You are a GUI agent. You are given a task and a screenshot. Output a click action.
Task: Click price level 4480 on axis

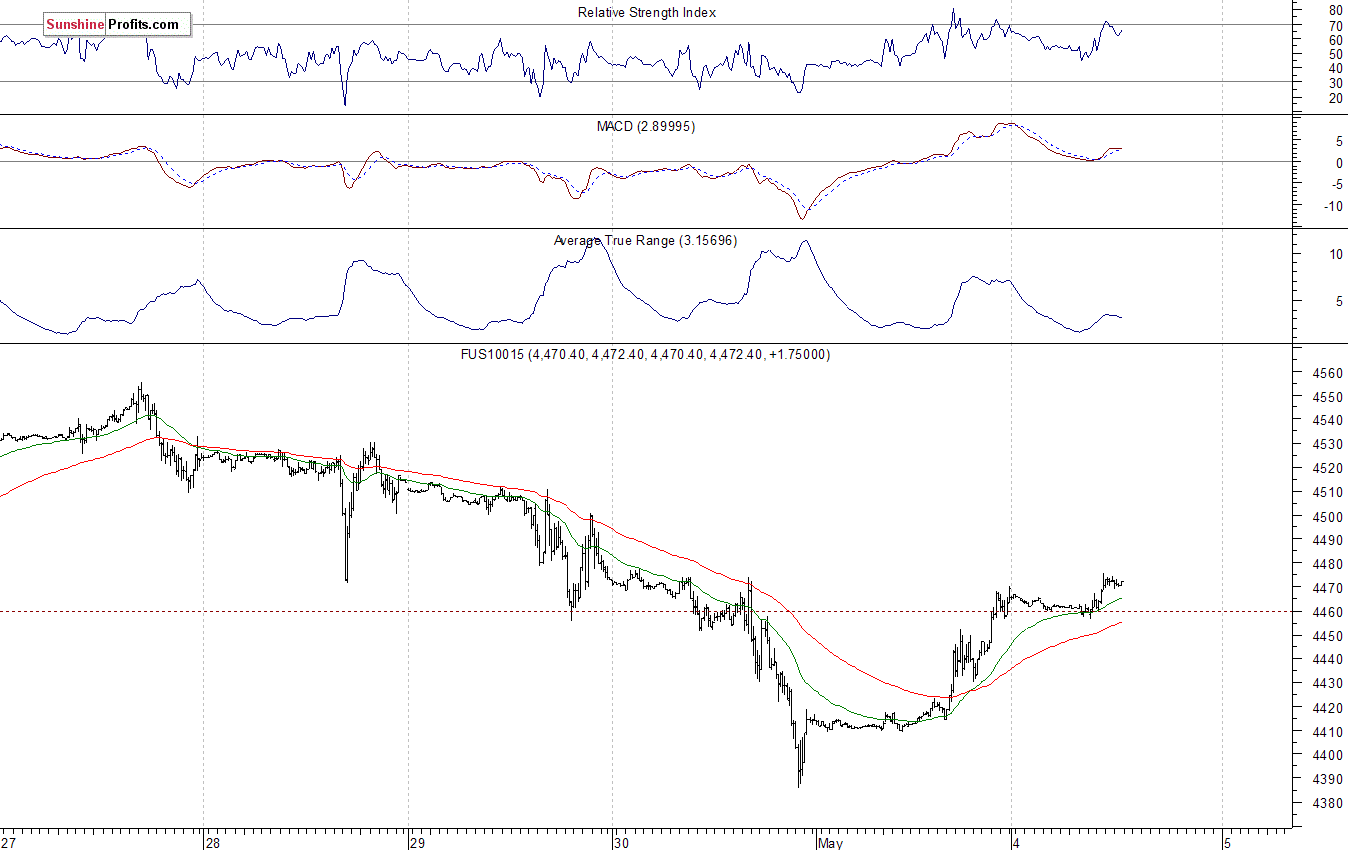tap(1327, 565)
